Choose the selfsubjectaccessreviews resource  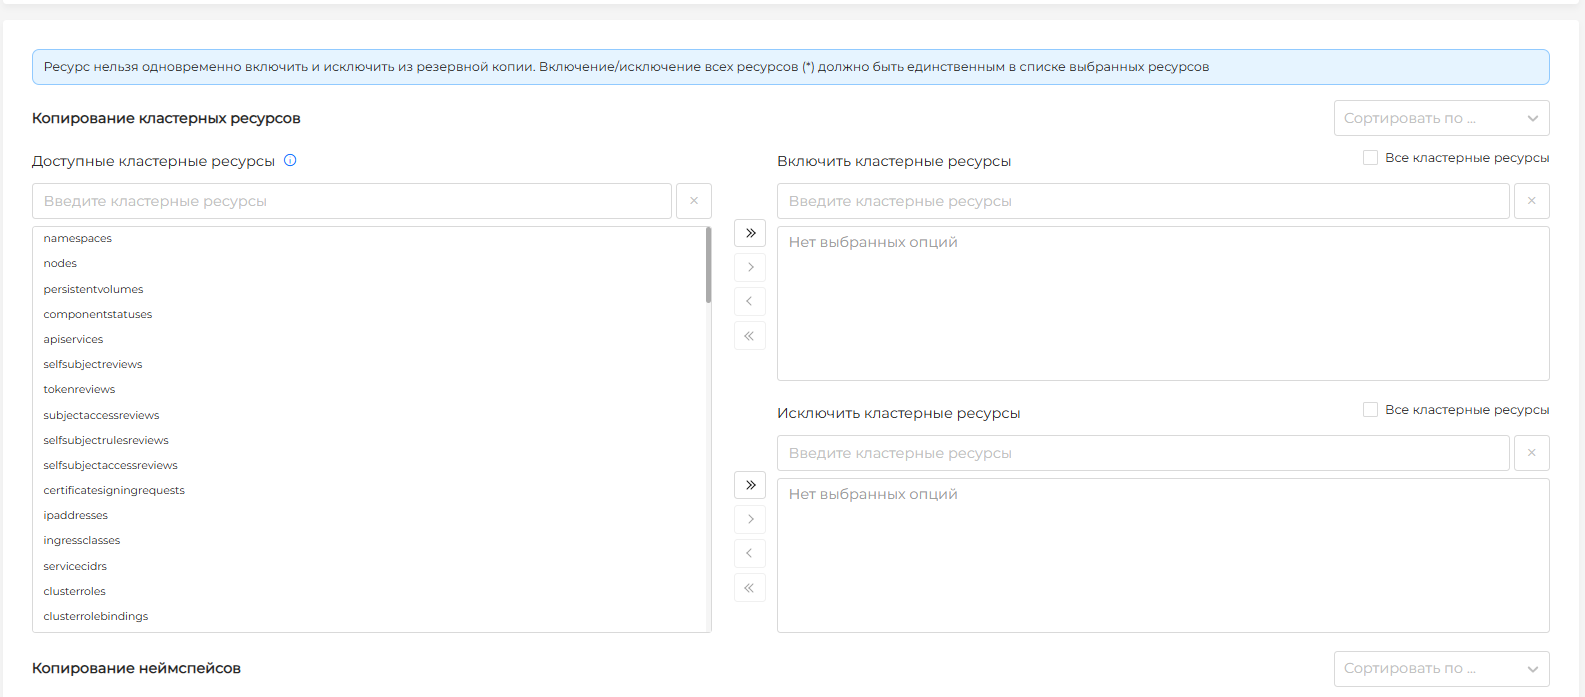coord(369,465)
